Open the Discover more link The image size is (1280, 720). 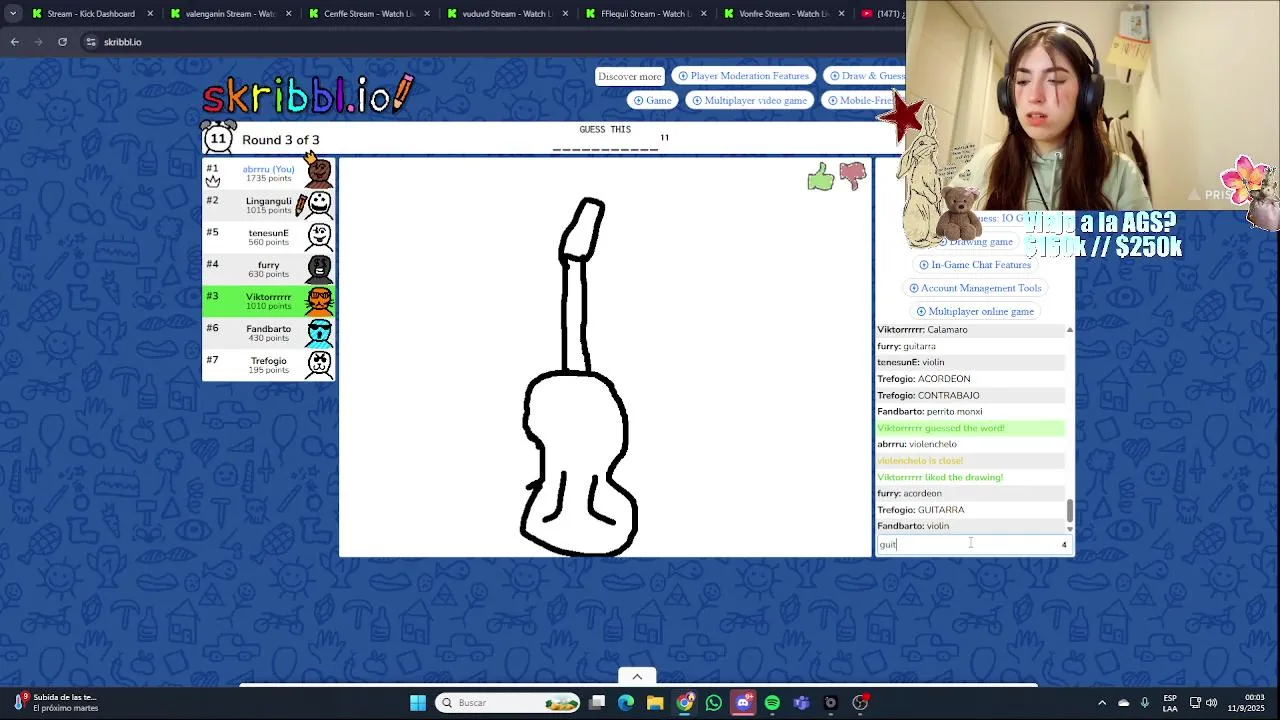pos(630,76)
